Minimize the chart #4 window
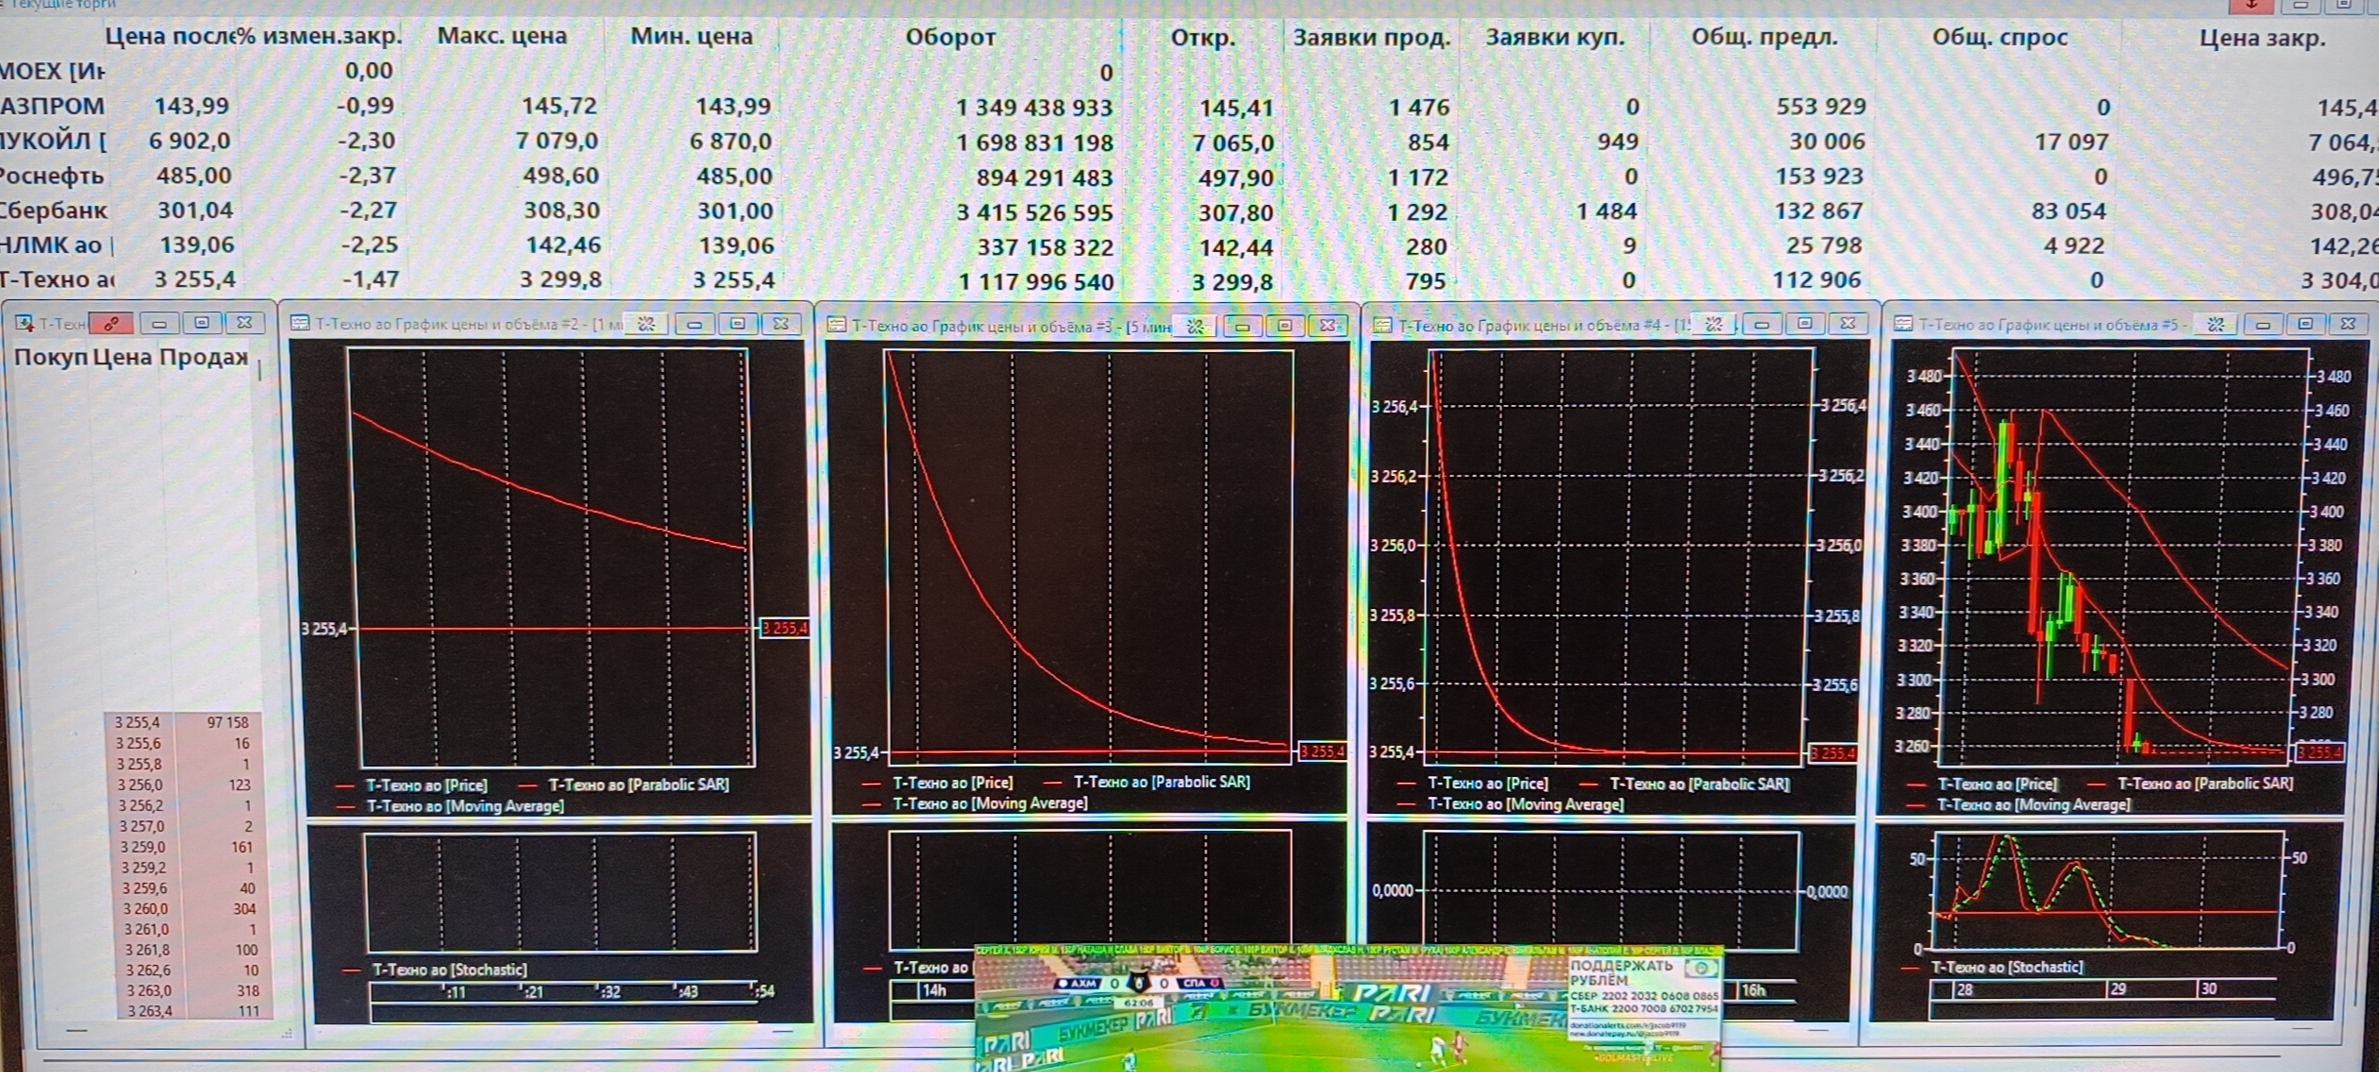 (1762, 324)
